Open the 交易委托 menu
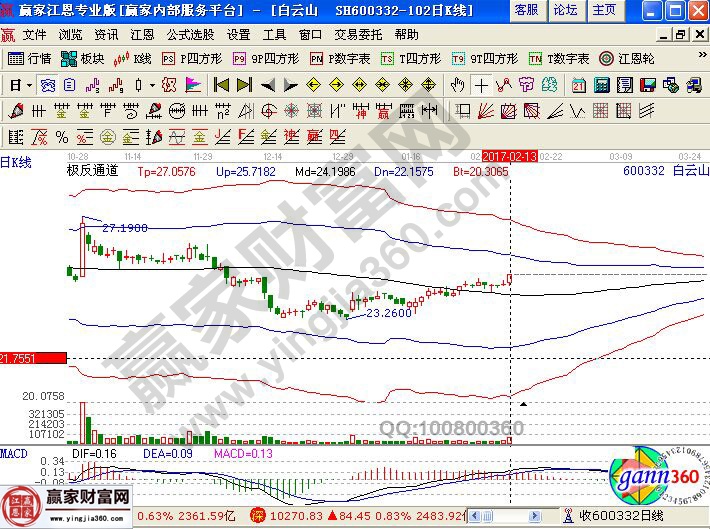Screen dimensions: 710x529 359,34
